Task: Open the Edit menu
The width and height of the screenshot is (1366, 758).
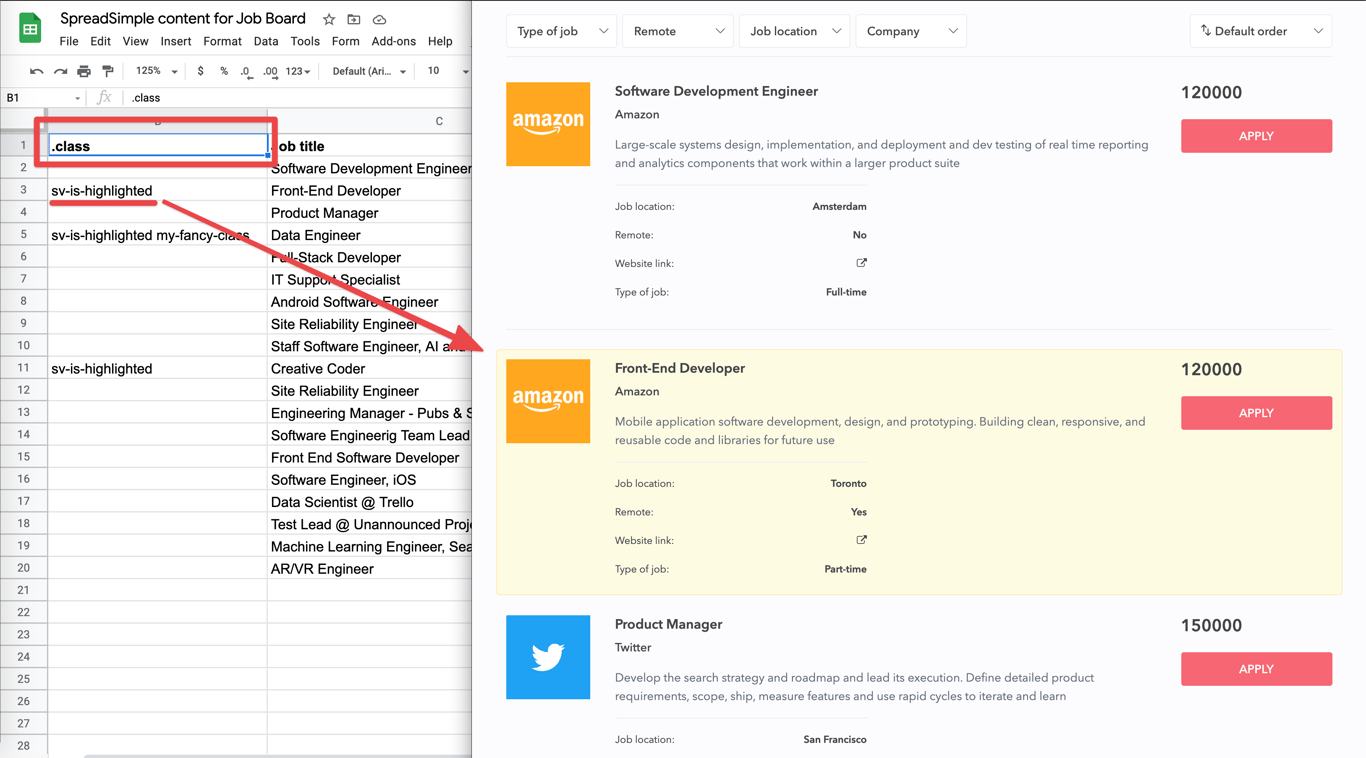Action: (100, 42)
